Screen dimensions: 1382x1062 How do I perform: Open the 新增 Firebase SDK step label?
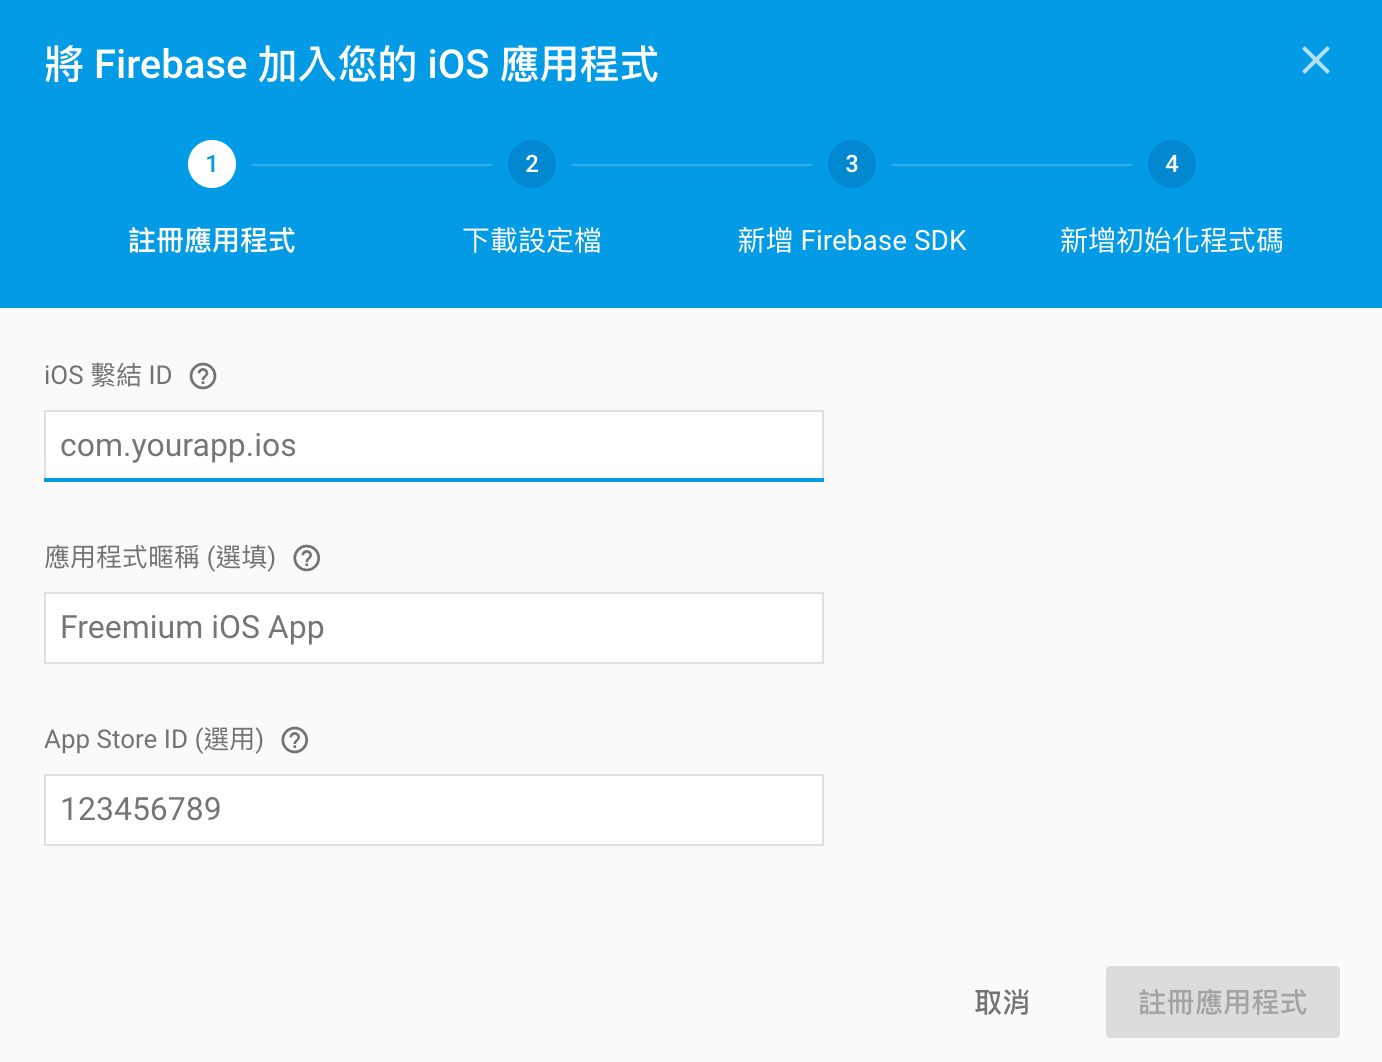pos(852,241)
